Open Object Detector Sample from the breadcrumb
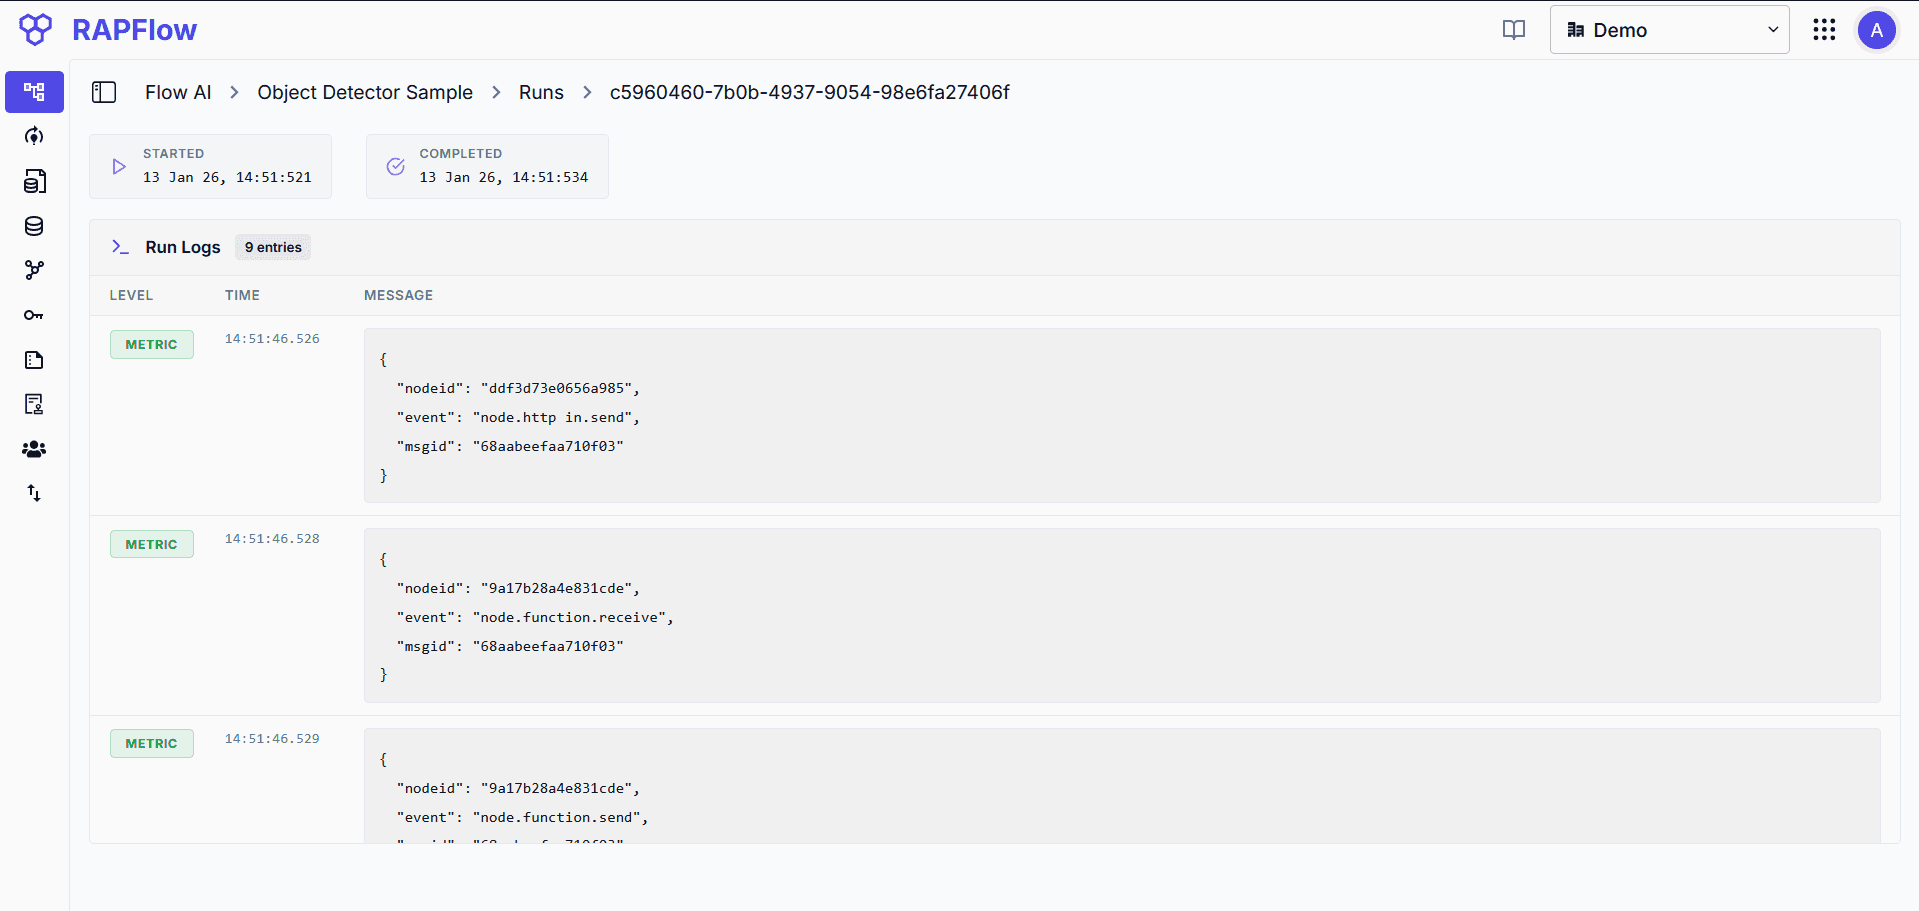 pyautogui.click(x=364, y=92)
